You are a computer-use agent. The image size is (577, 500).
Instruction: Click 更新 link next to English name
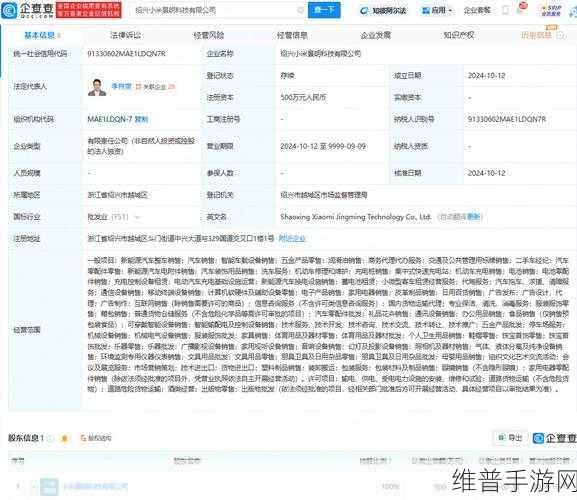click(474, 217)
